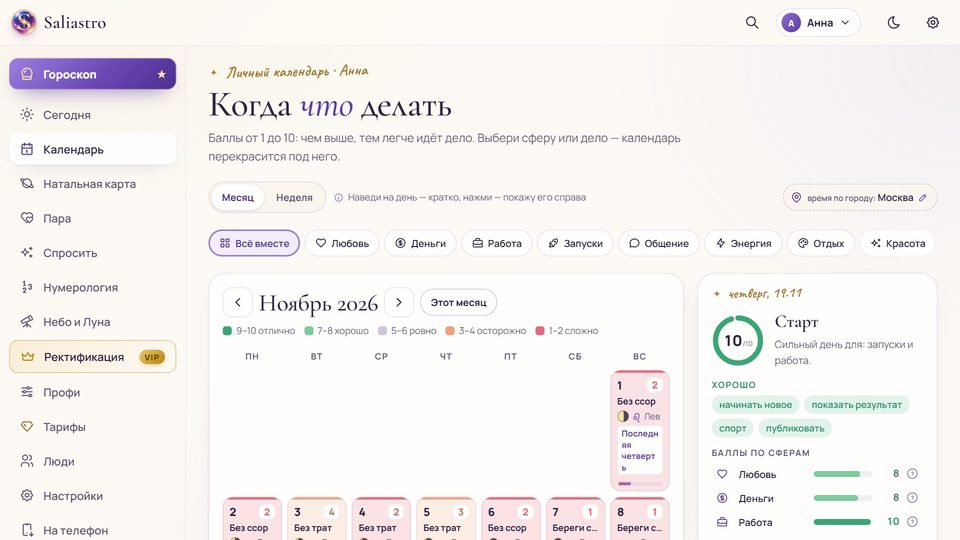Click the gear icon beside Настройки
The width and height of the screenshot is (960, 540).
(27, 495)
